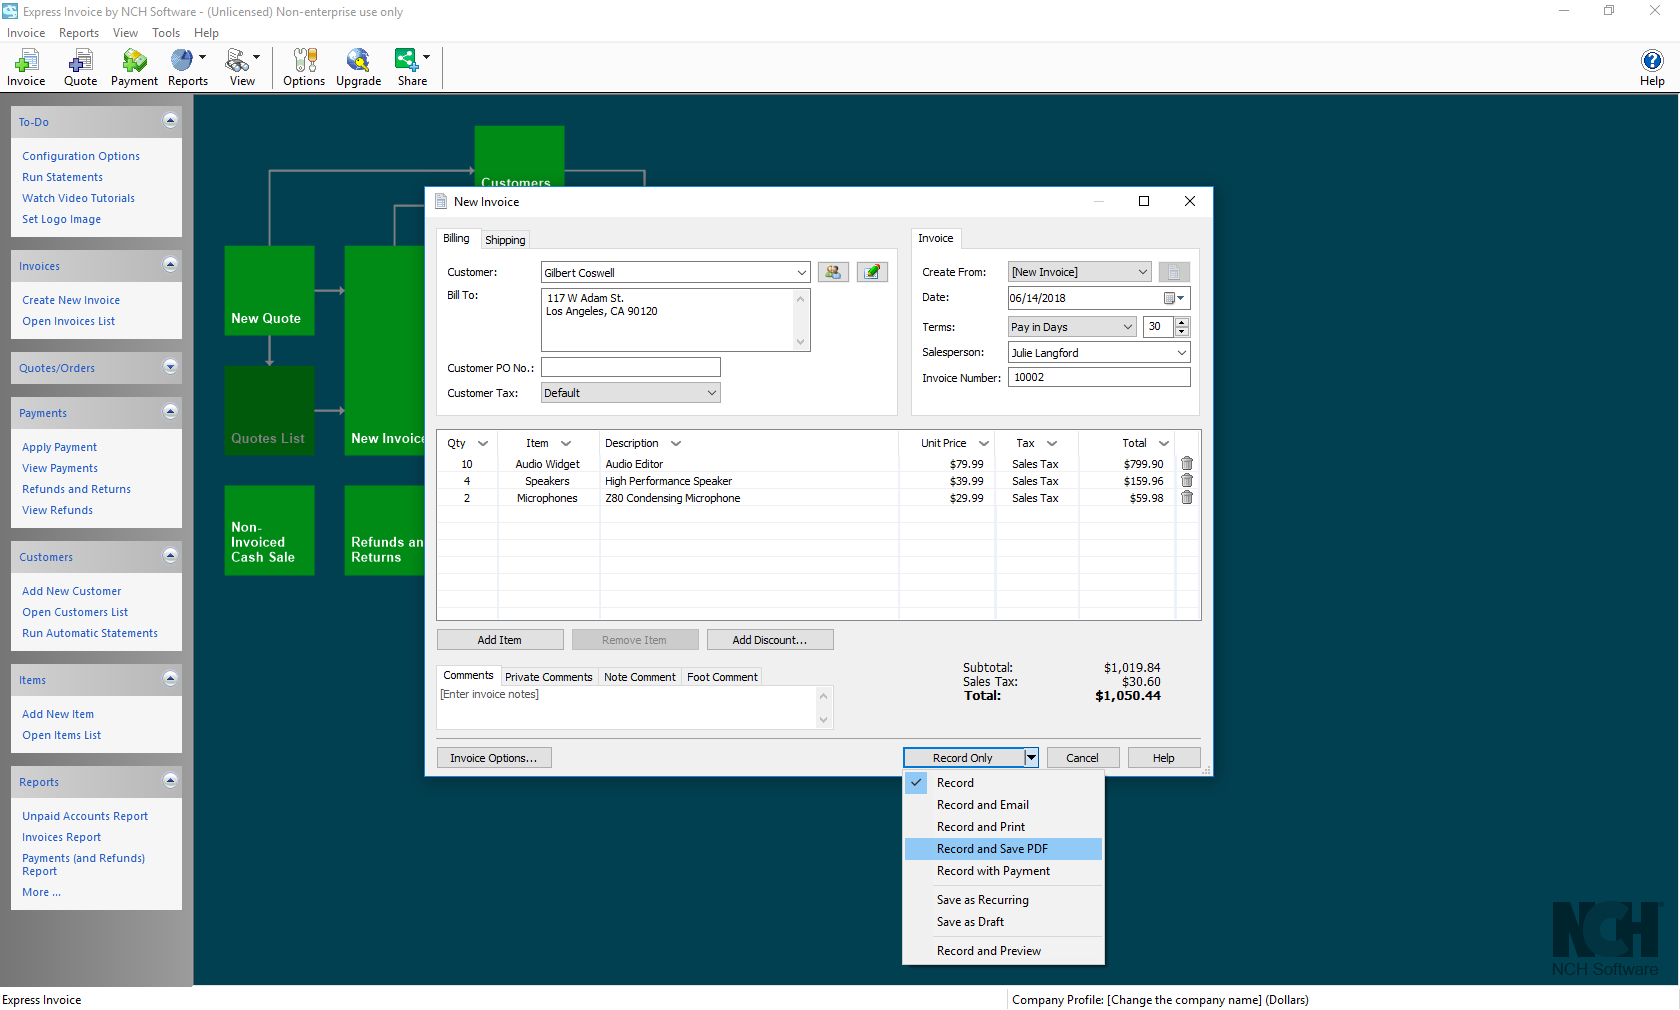The width and height of the screenshot is (1680, 1010).
Task: Click the edit customer pencil icon
Action: point(872,272)
